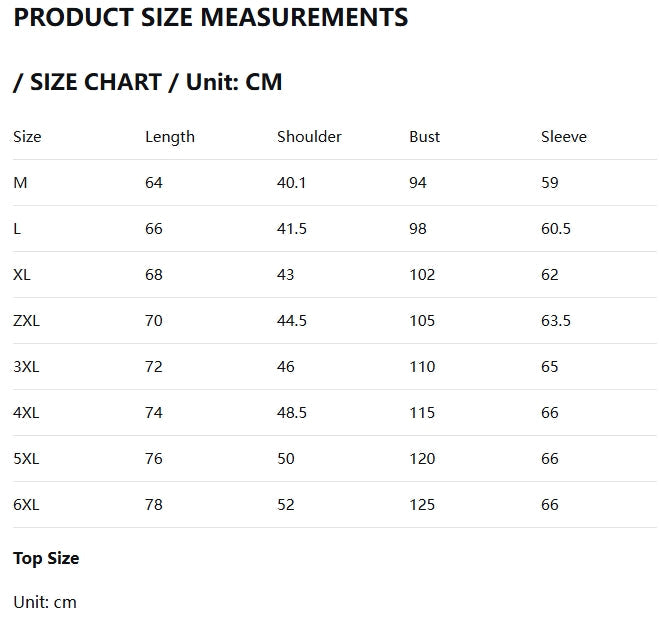Click the Top Size bold label
This screenshot has height=622, width=659.
click(46, 558)
